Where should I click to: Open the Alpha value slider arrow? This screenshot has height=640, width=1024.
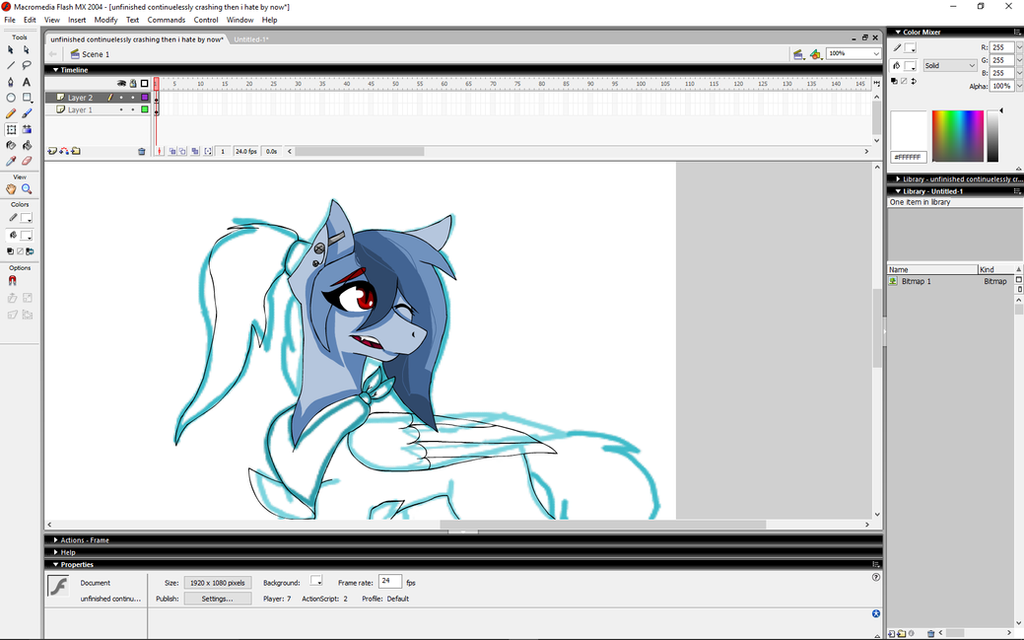pos(1018,86)
